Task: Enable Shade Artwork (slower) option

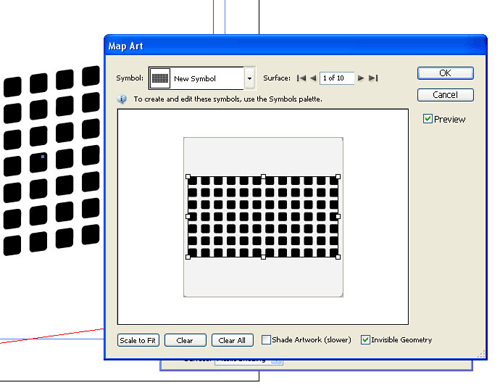Action: [266, 340]
